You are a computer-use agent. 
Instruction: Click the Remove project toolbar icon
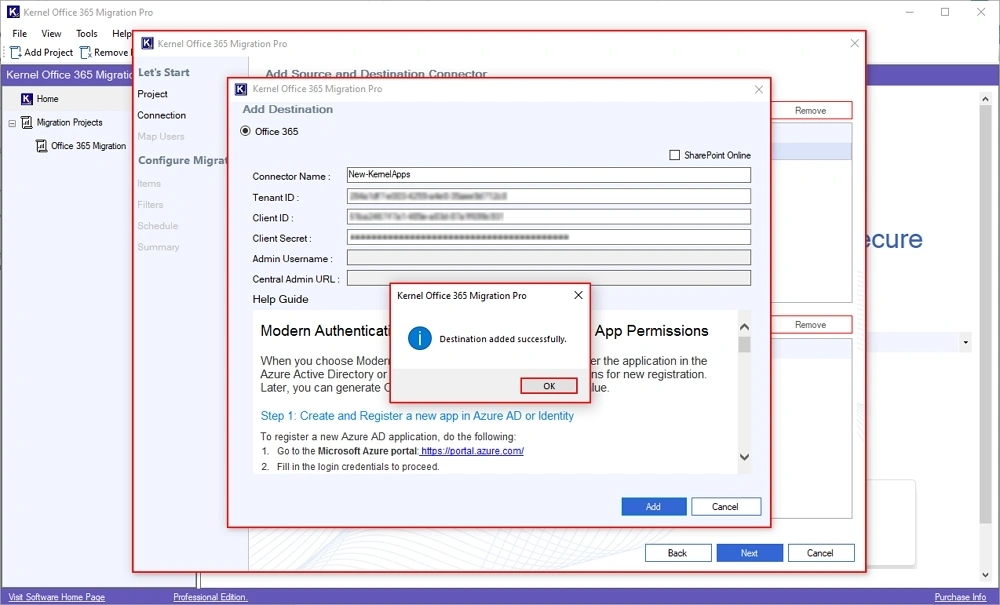point(86,52)
